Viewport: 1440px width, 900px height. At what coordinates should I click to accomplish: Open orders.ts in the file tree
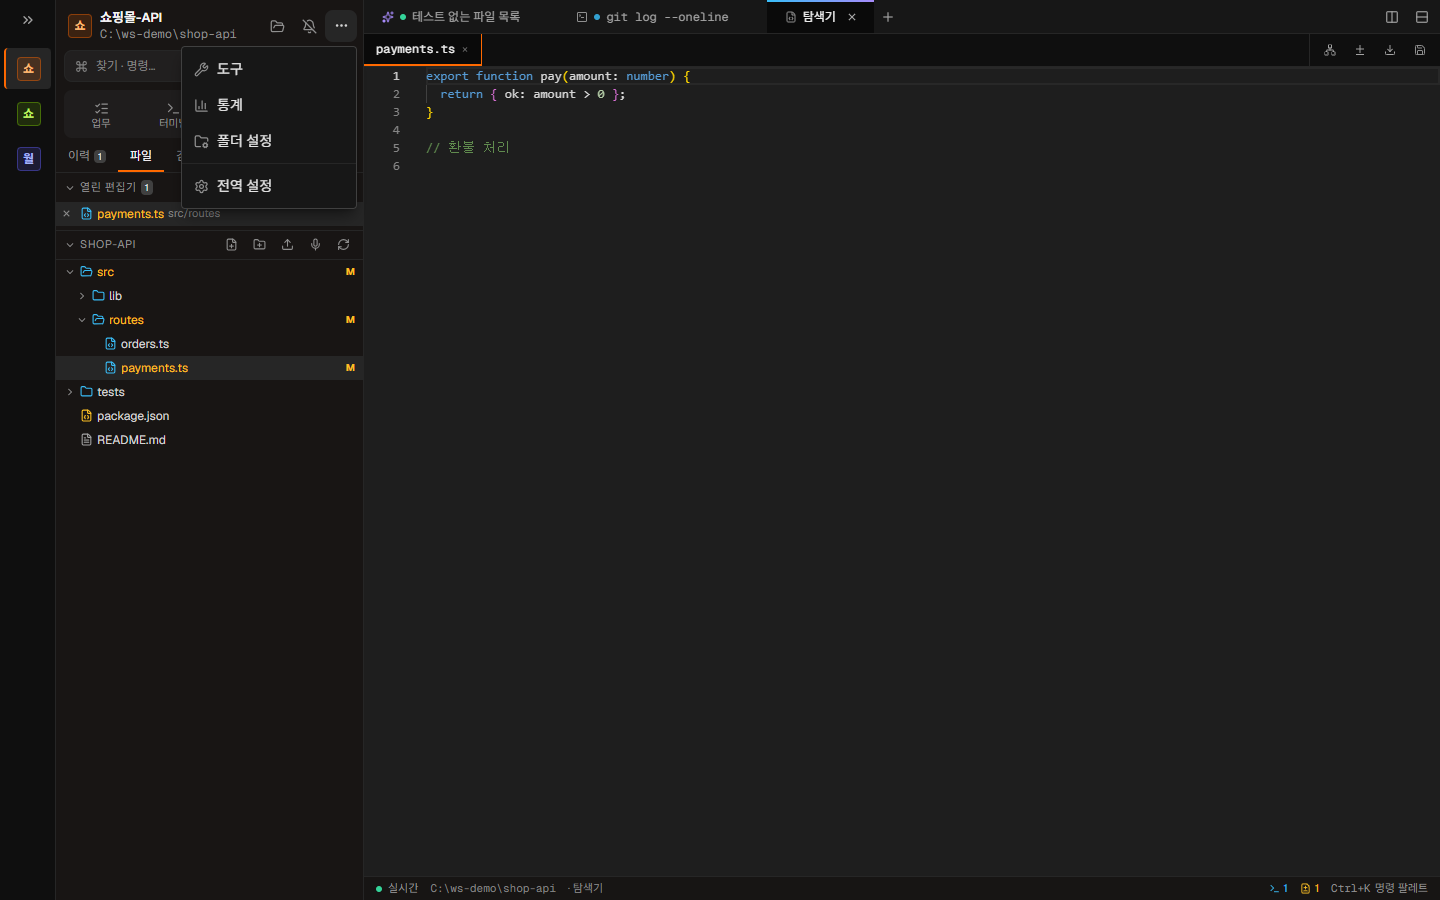[209, 344]
